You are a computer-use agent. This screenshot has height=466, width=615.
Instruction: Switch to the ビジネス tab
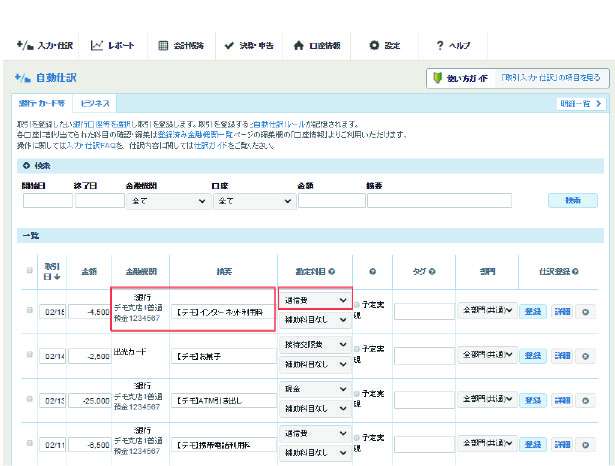[x=95, y=104]
